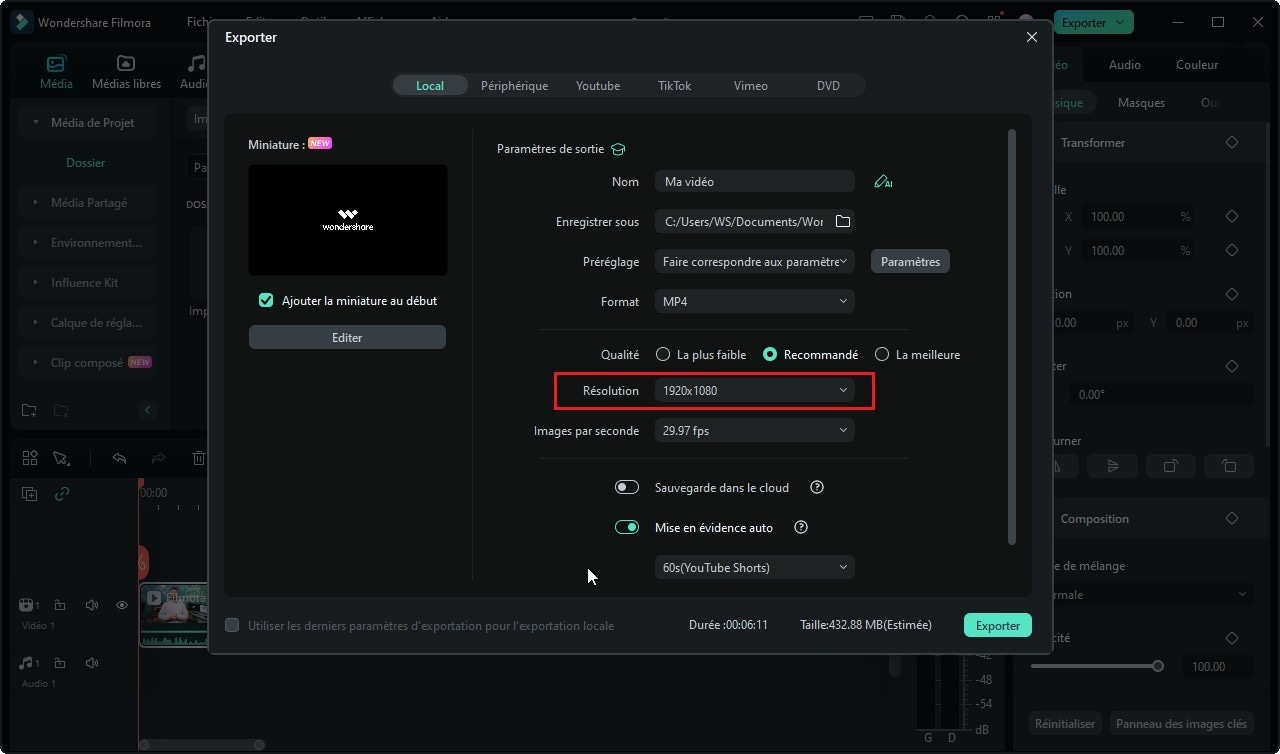Click the Exporter button in the dialog

coord(997,626)
